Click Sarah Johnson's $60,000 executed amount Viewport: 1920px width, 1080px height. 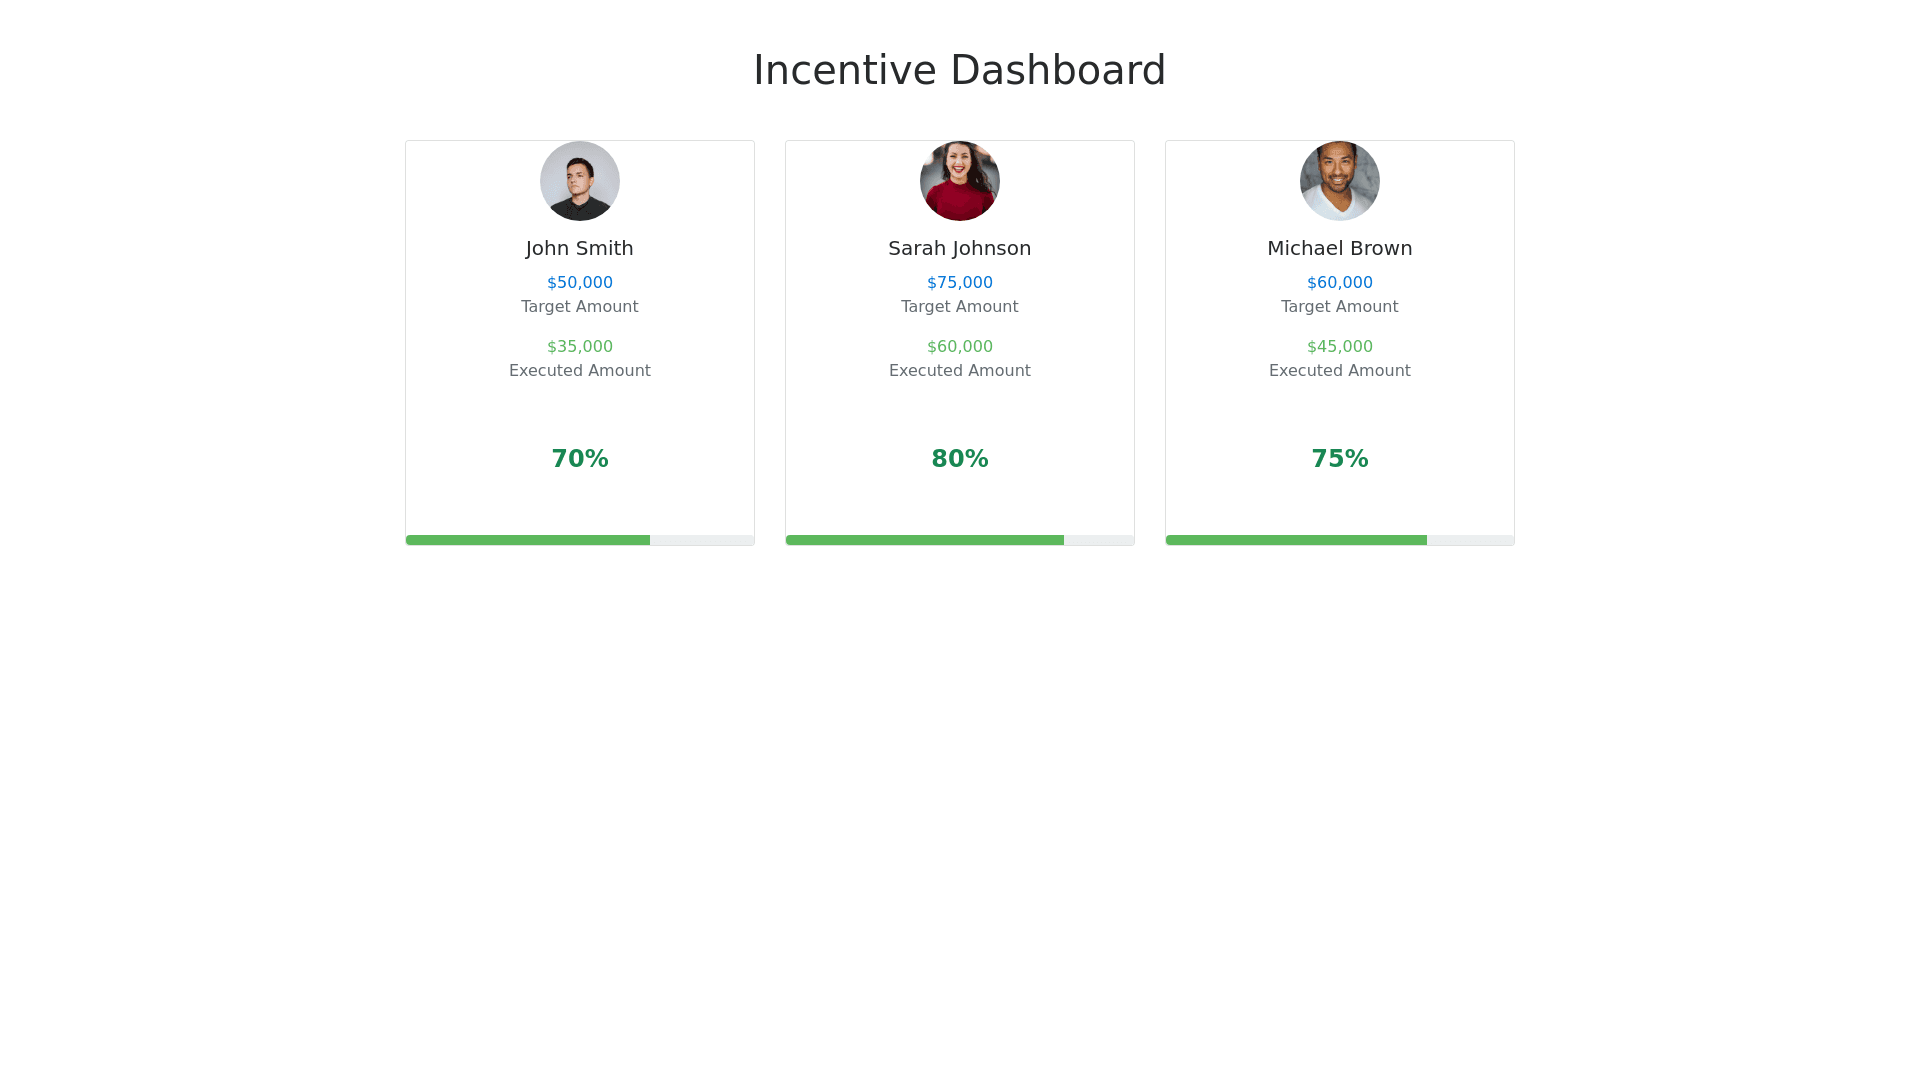point(960,347)
